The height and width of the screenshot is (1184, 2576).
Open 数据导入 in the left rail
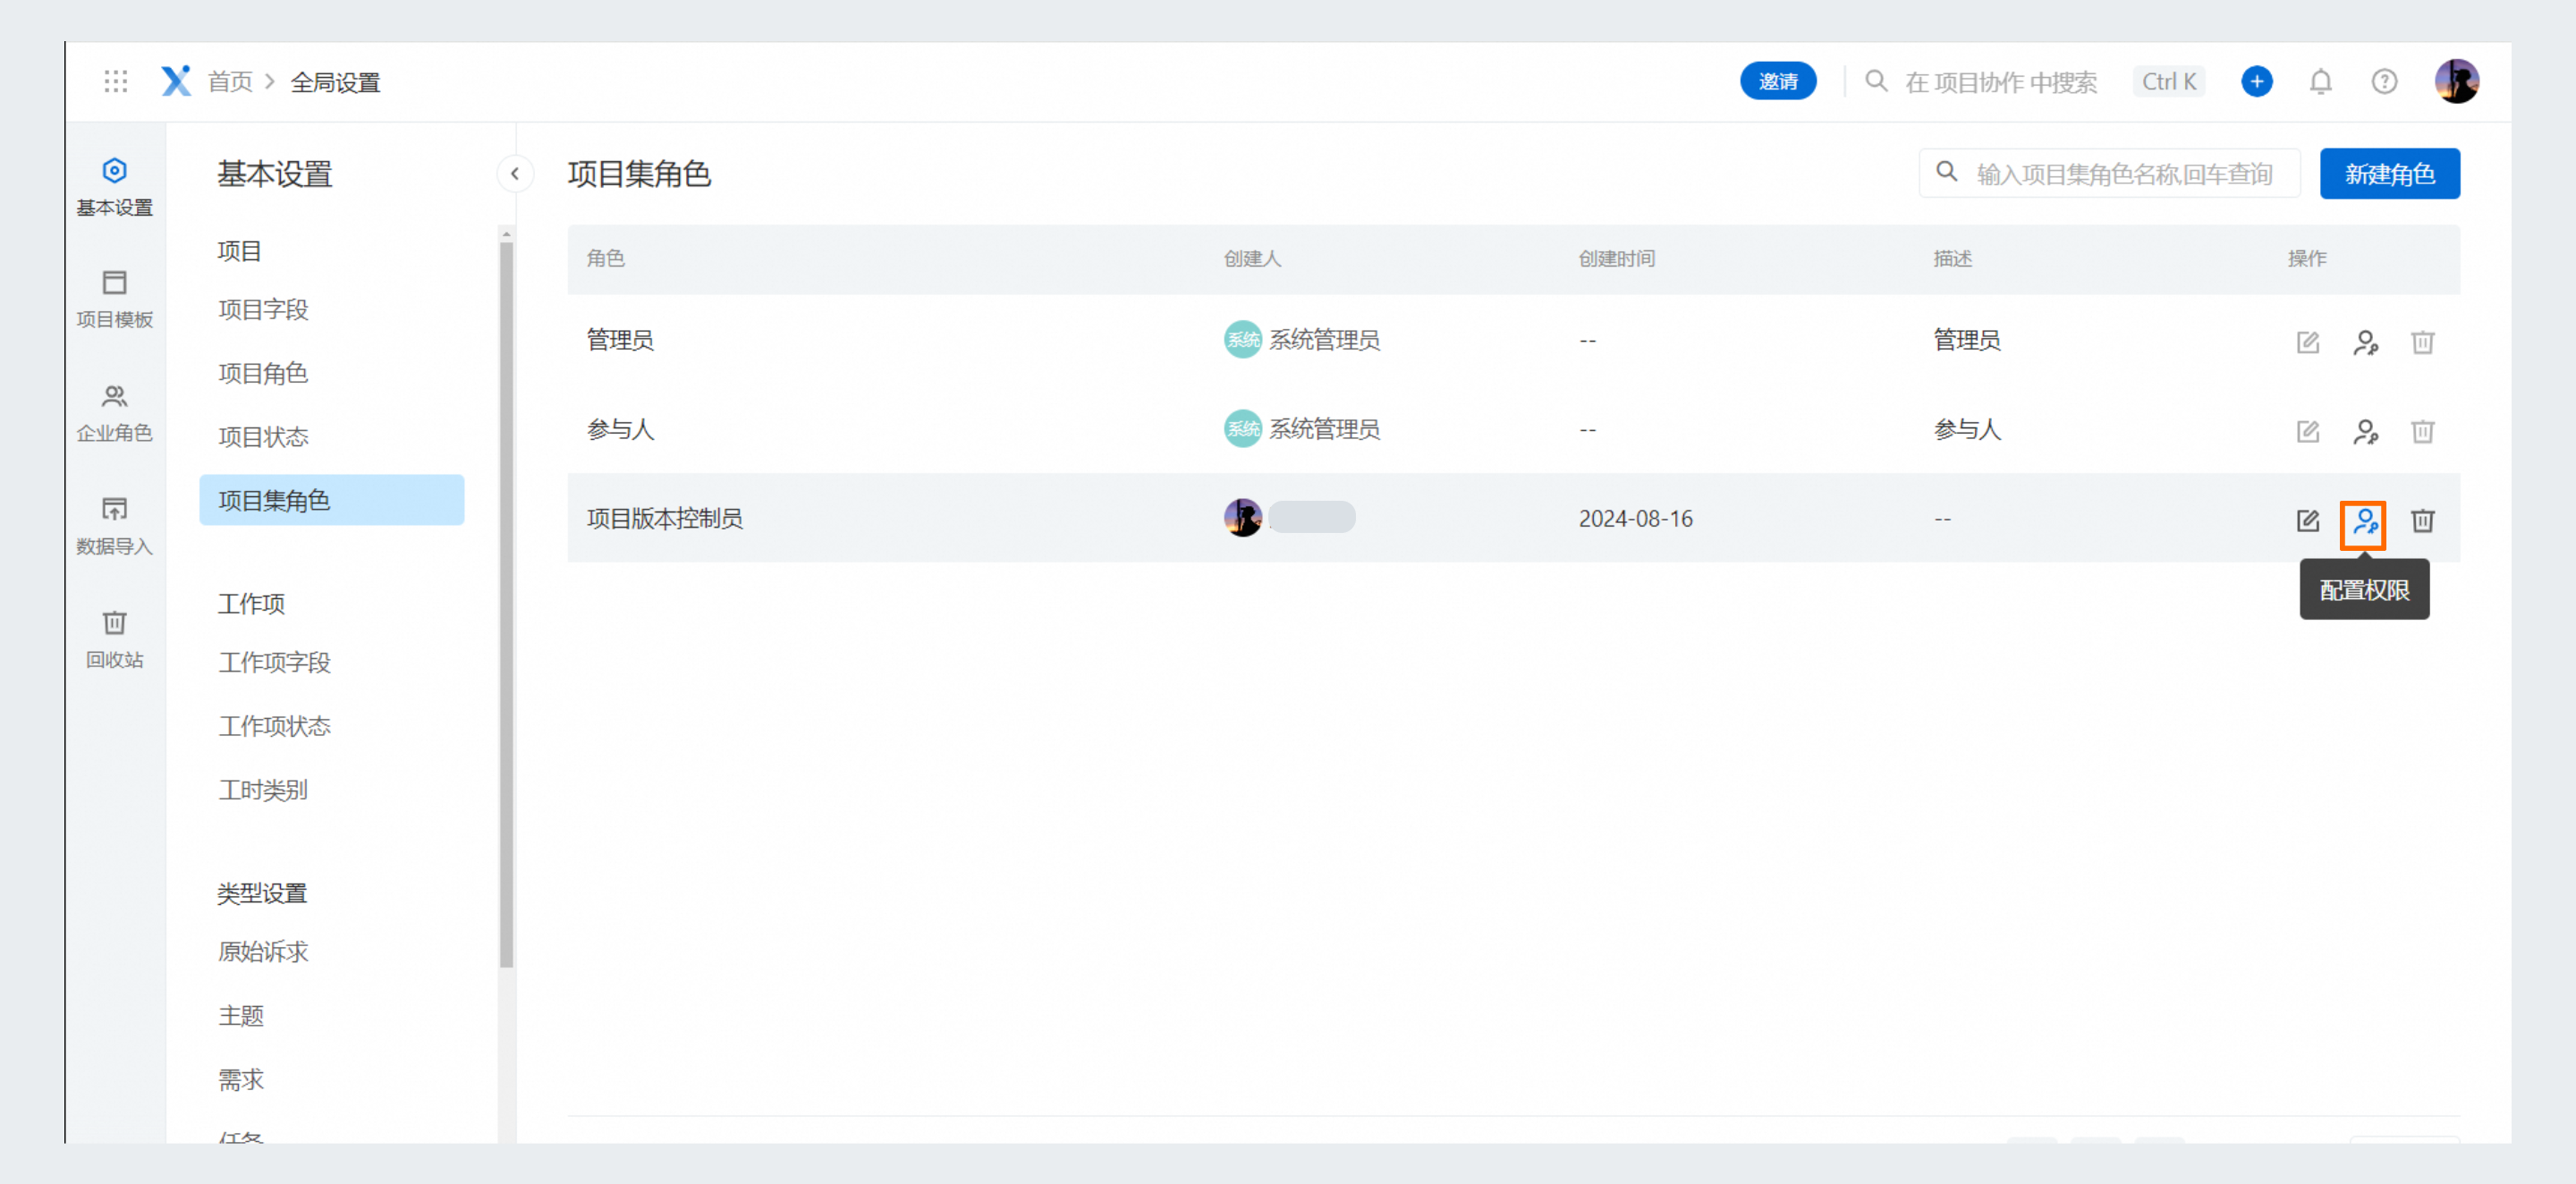click(115, 526)
